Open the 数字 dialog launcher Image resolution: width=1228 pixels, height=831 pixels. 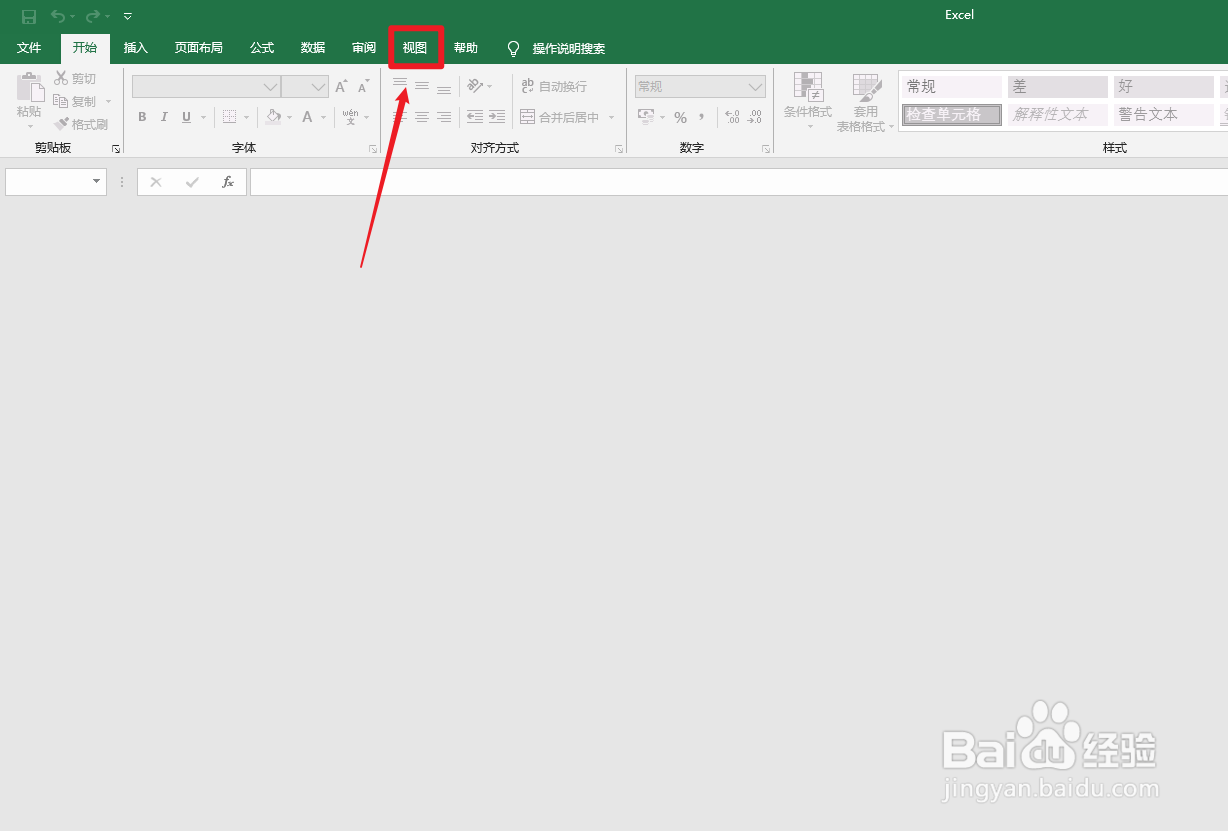766,149
